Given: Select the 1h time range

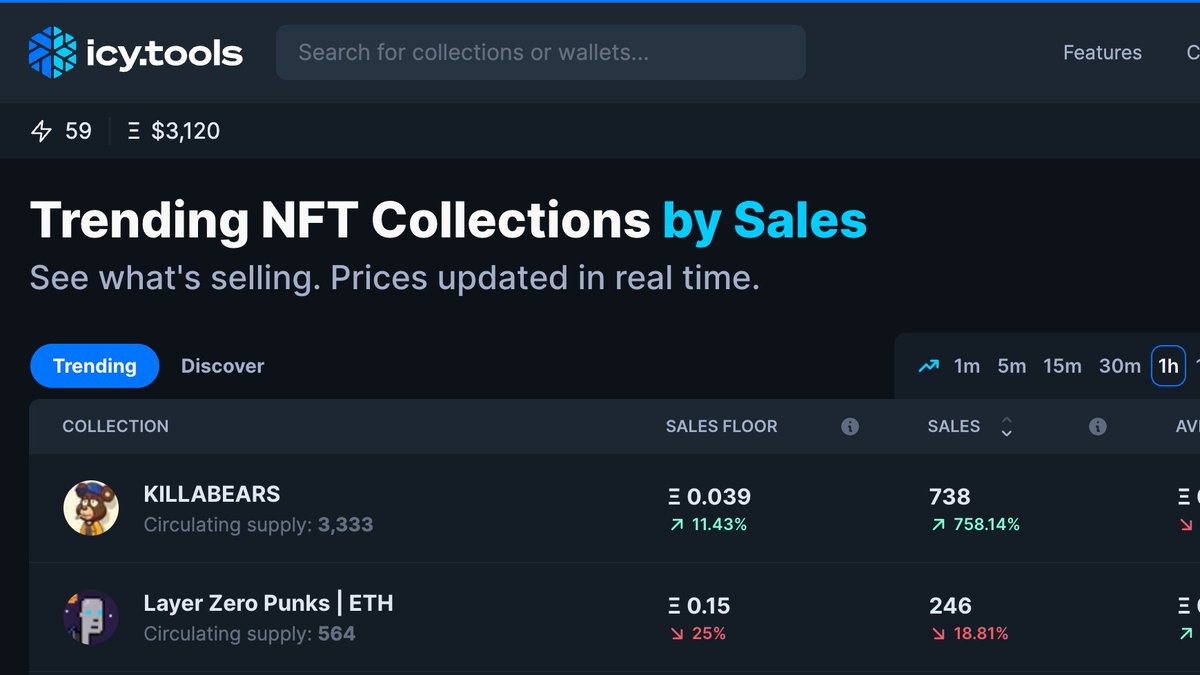Looking at the screenshot, I should click(1168, 366).
